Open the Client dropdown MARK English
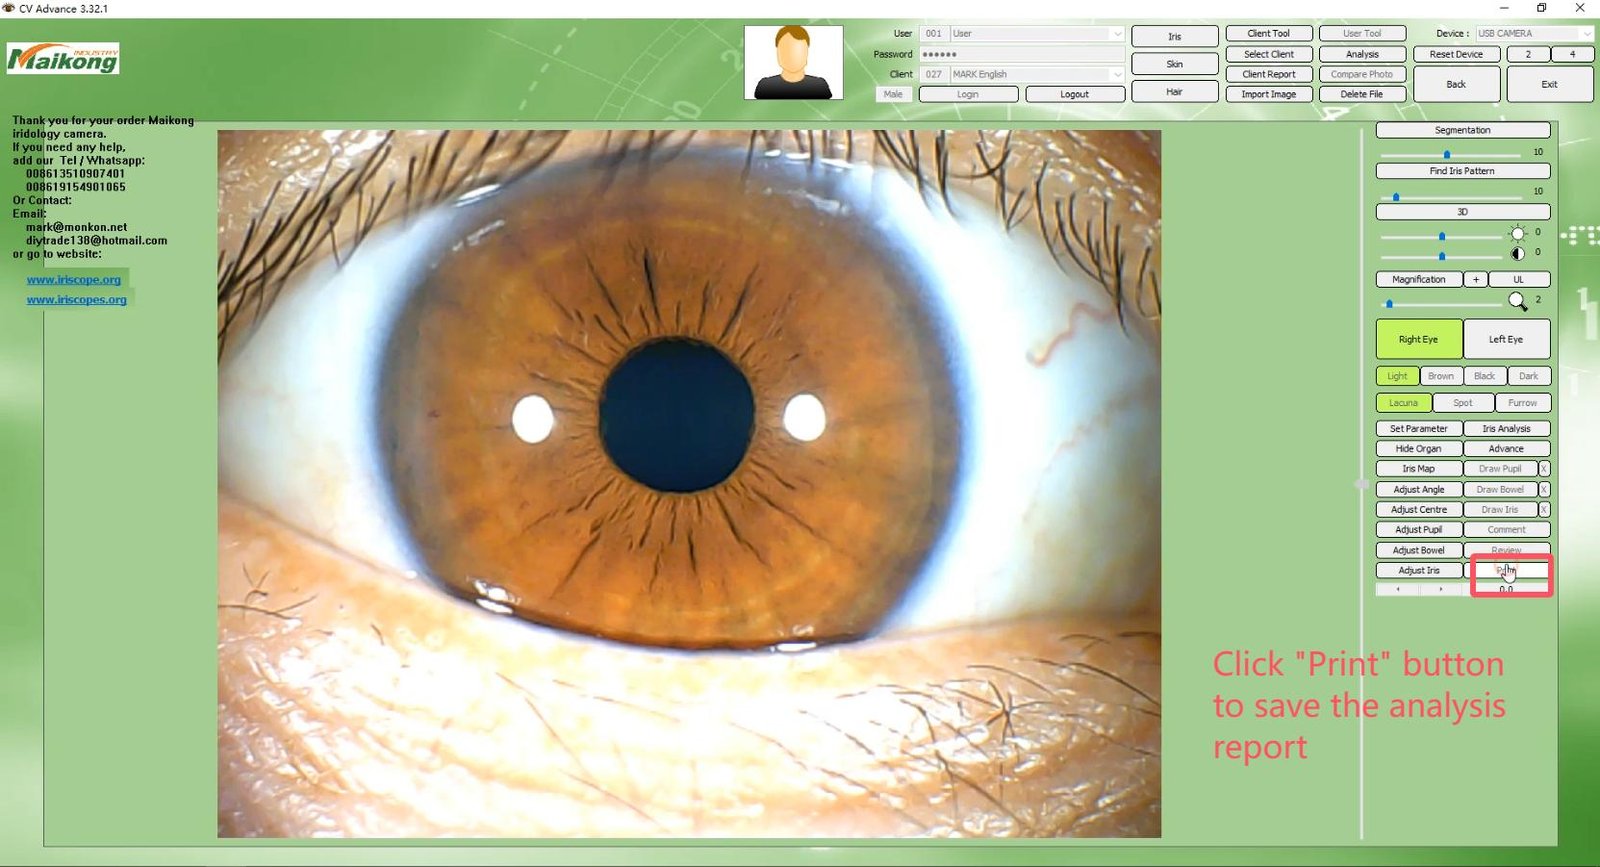Screen dimensions: 1600x867 (x=1117, y=74)
